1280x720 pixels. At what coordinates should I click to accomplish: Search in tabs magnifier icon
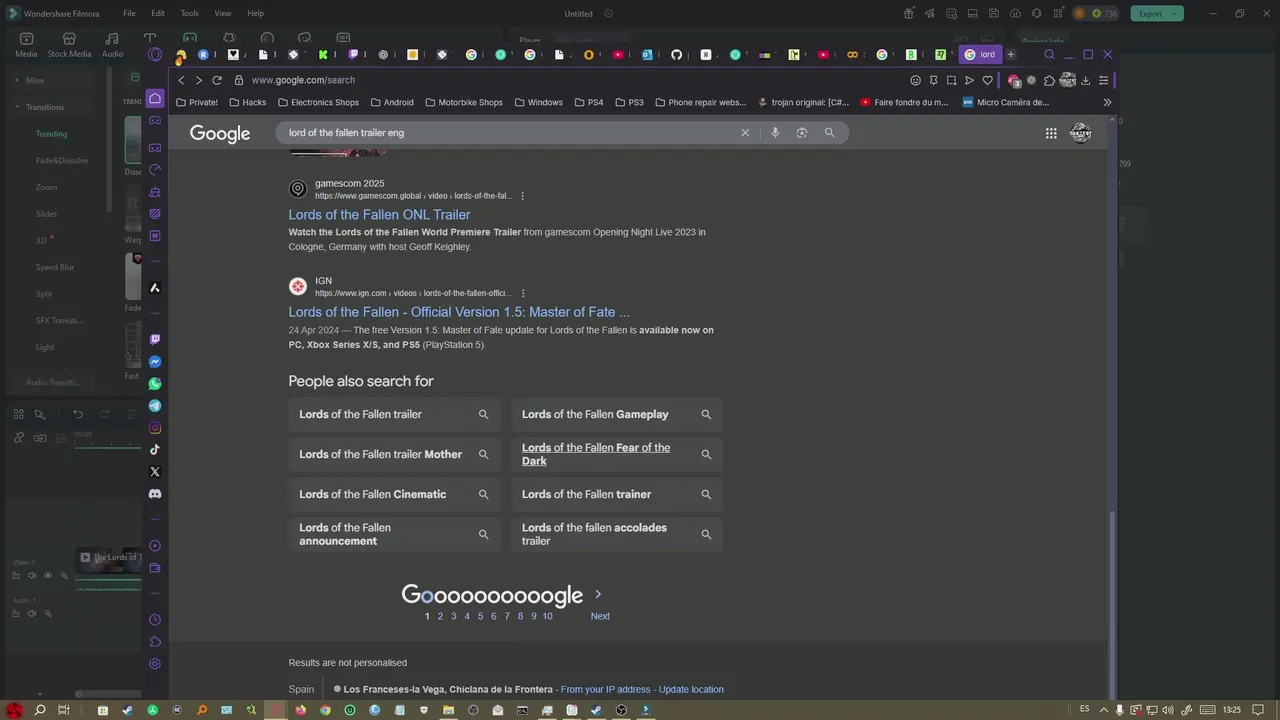click(1049, 55)
